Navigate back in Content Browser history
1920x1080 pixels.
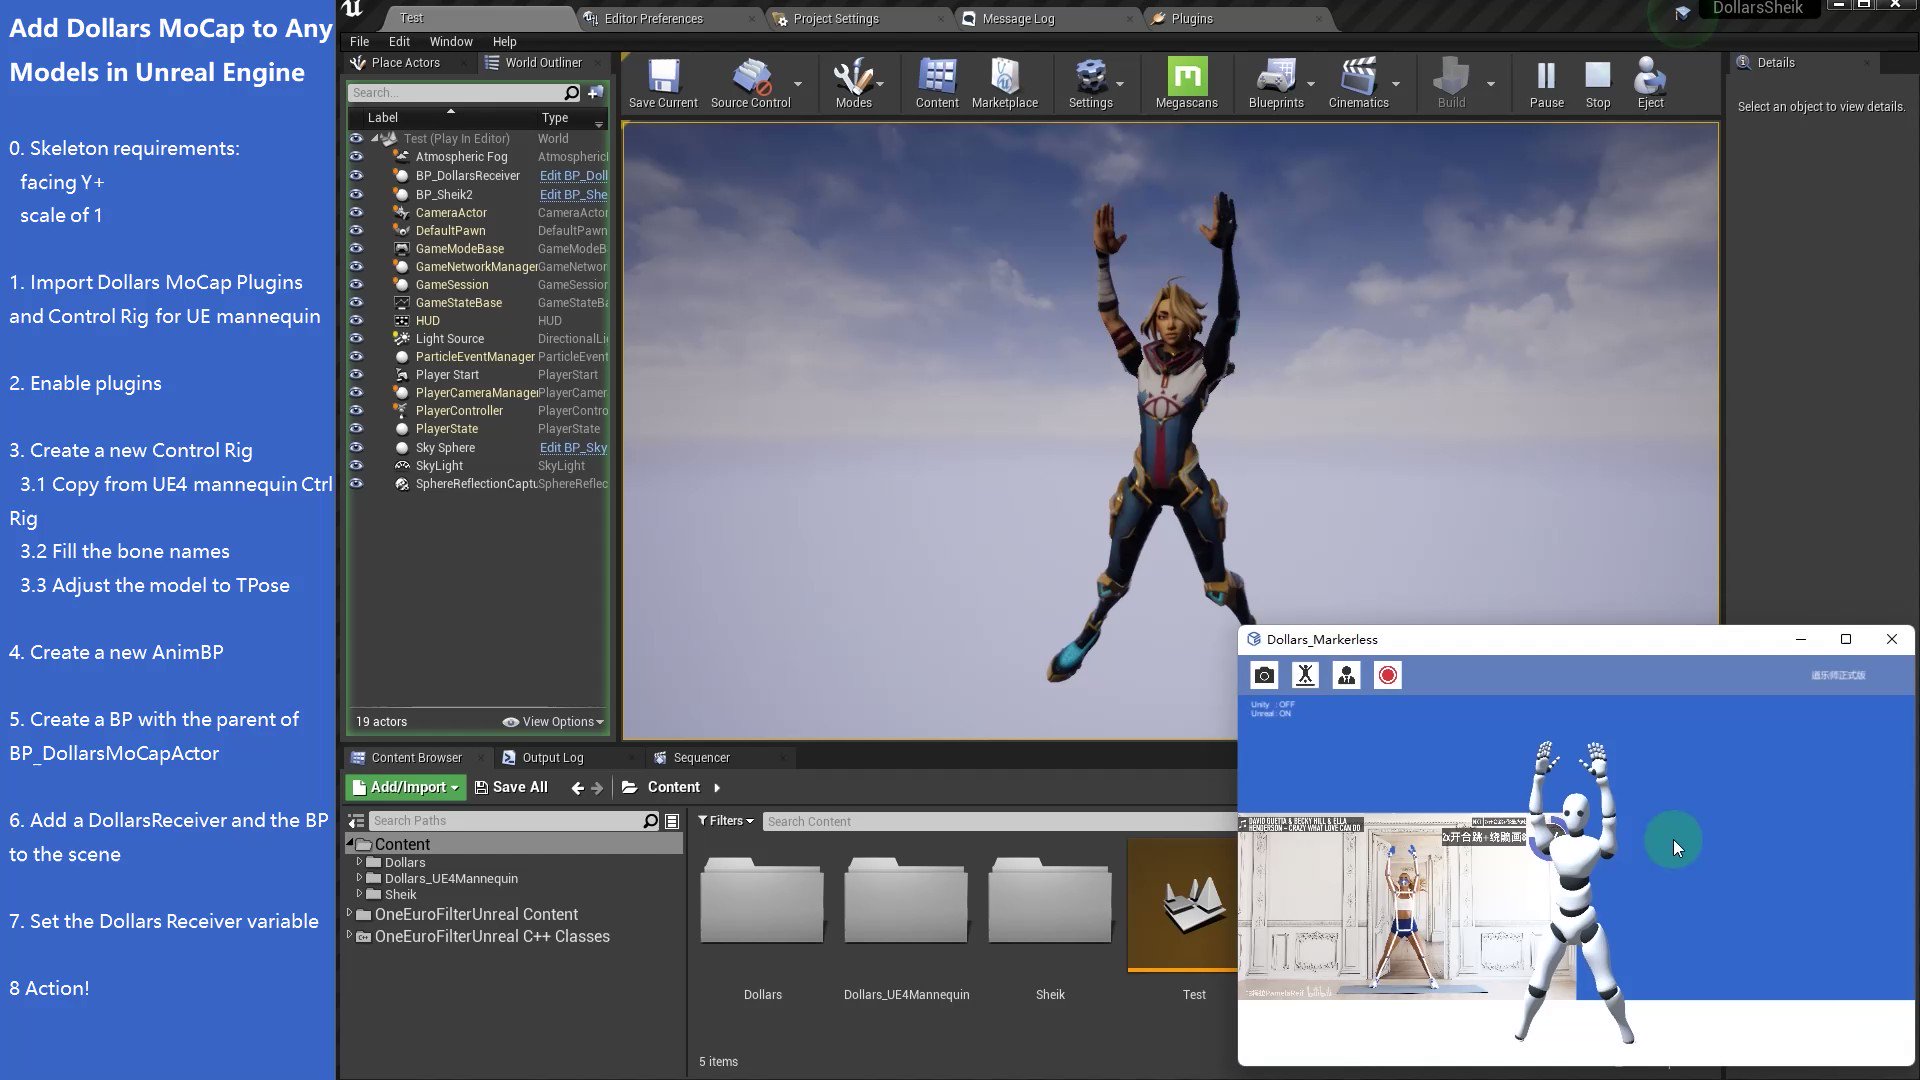click(x=577, y=788)
